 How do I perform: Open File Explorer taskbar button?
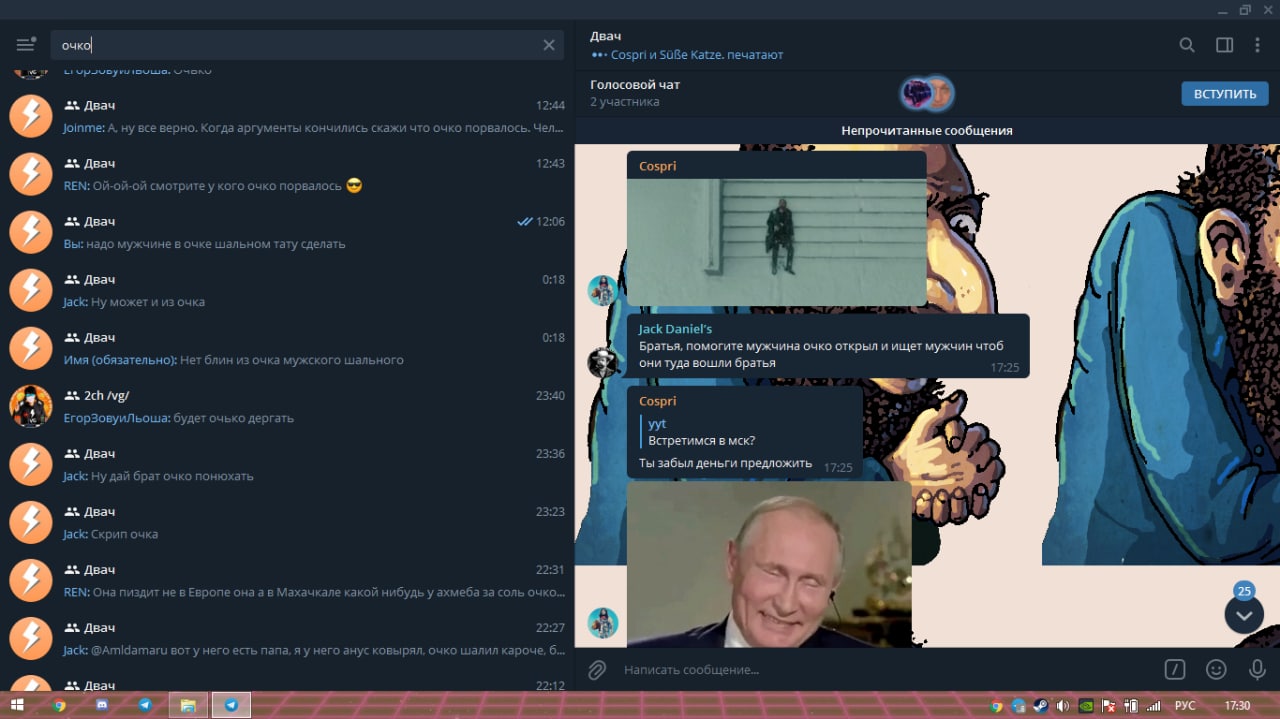(x=188, y=705)
